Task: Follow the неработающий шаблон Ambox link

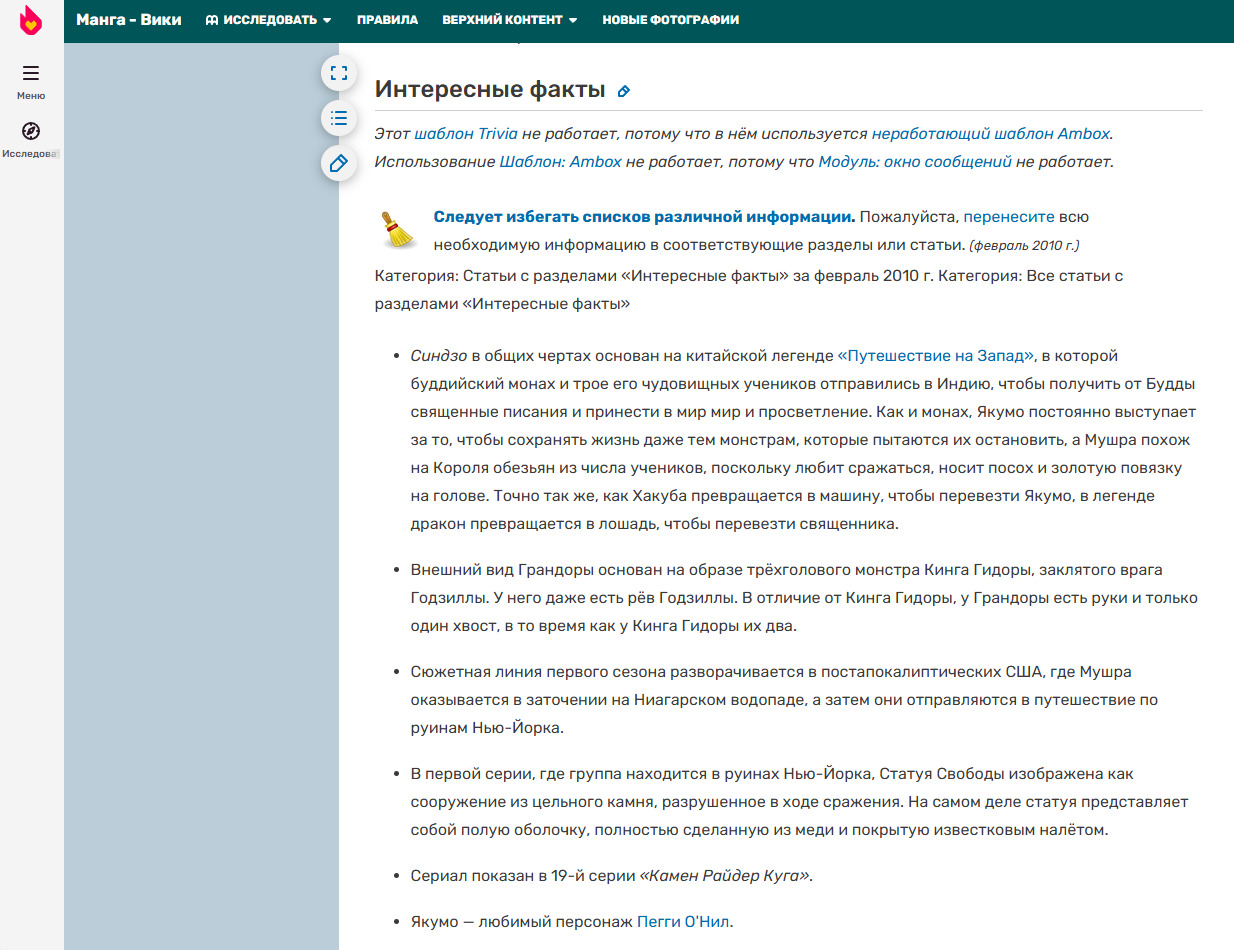Action: click(x=990, y=134)
